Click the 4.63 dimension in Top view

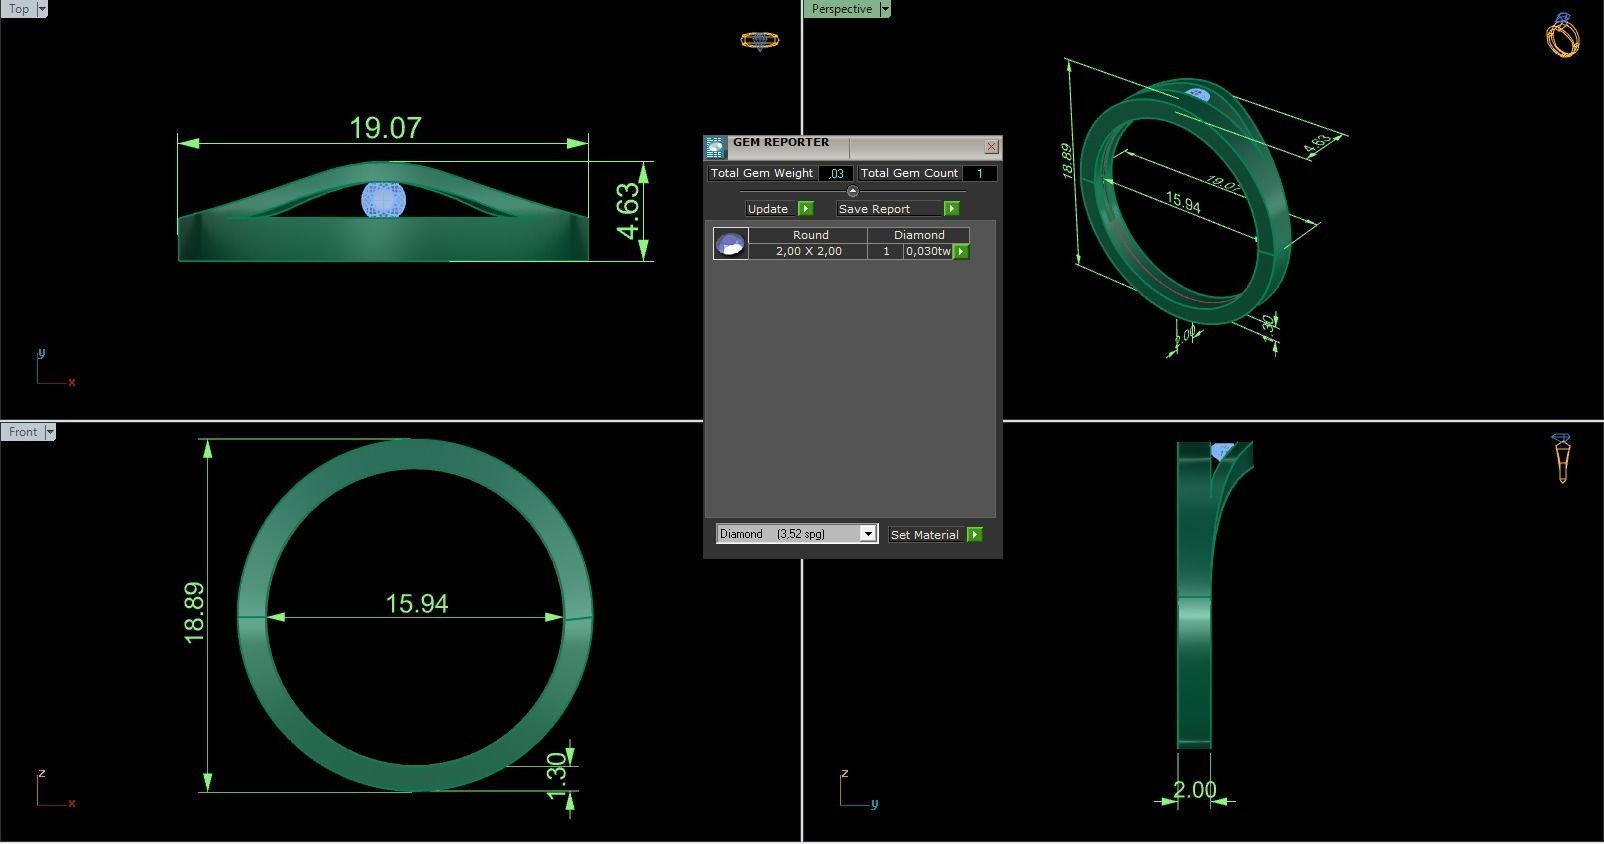tap(628, 210)
